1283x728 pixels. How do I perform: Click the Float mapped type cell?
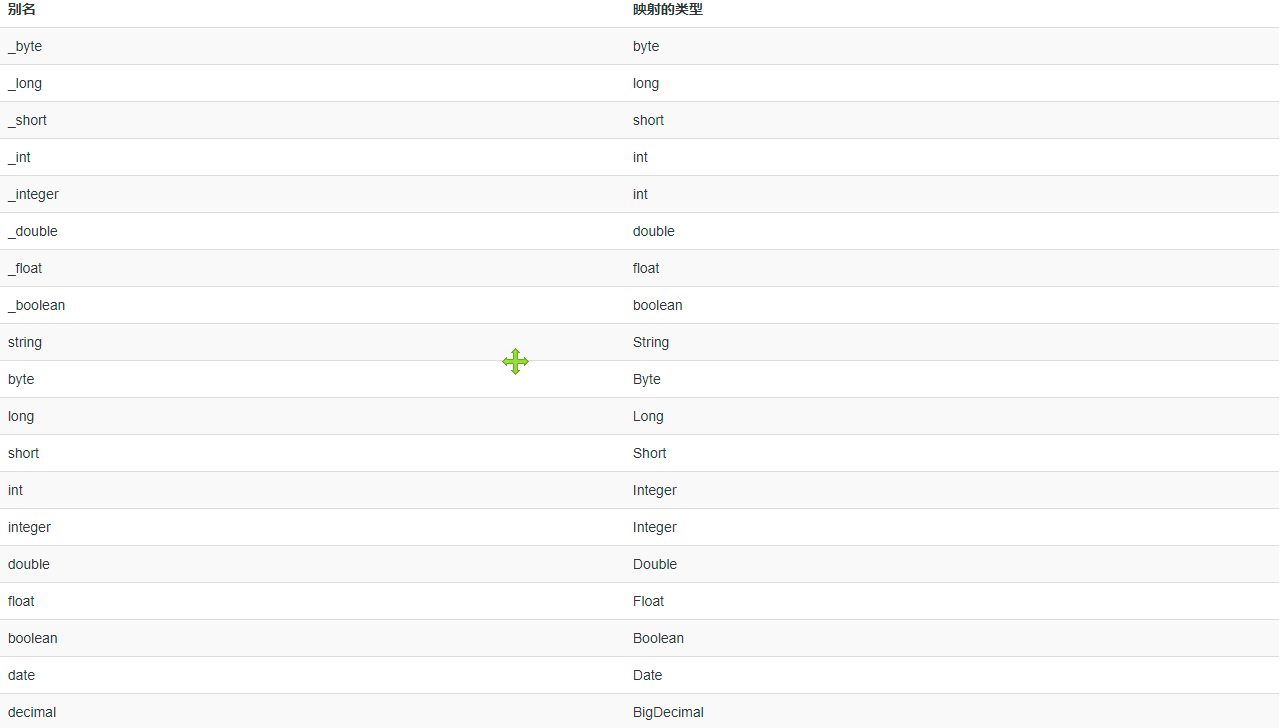[x=649, y=601]
